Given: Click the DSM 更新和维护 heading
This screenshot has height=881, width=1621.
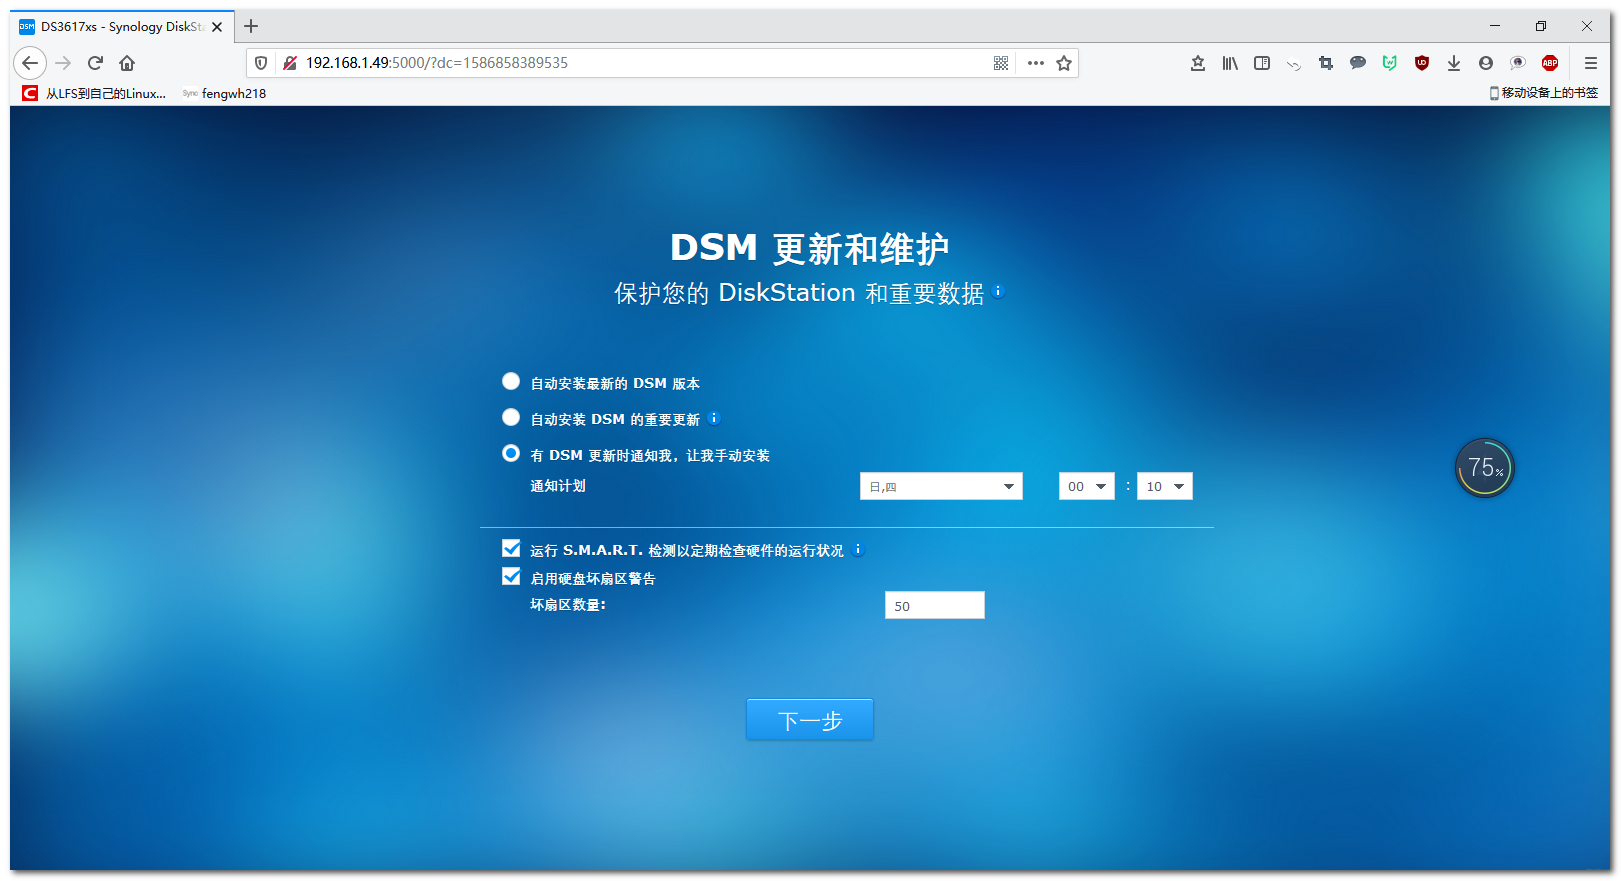Looking at the screenshot, I should [x=810, y=248].
